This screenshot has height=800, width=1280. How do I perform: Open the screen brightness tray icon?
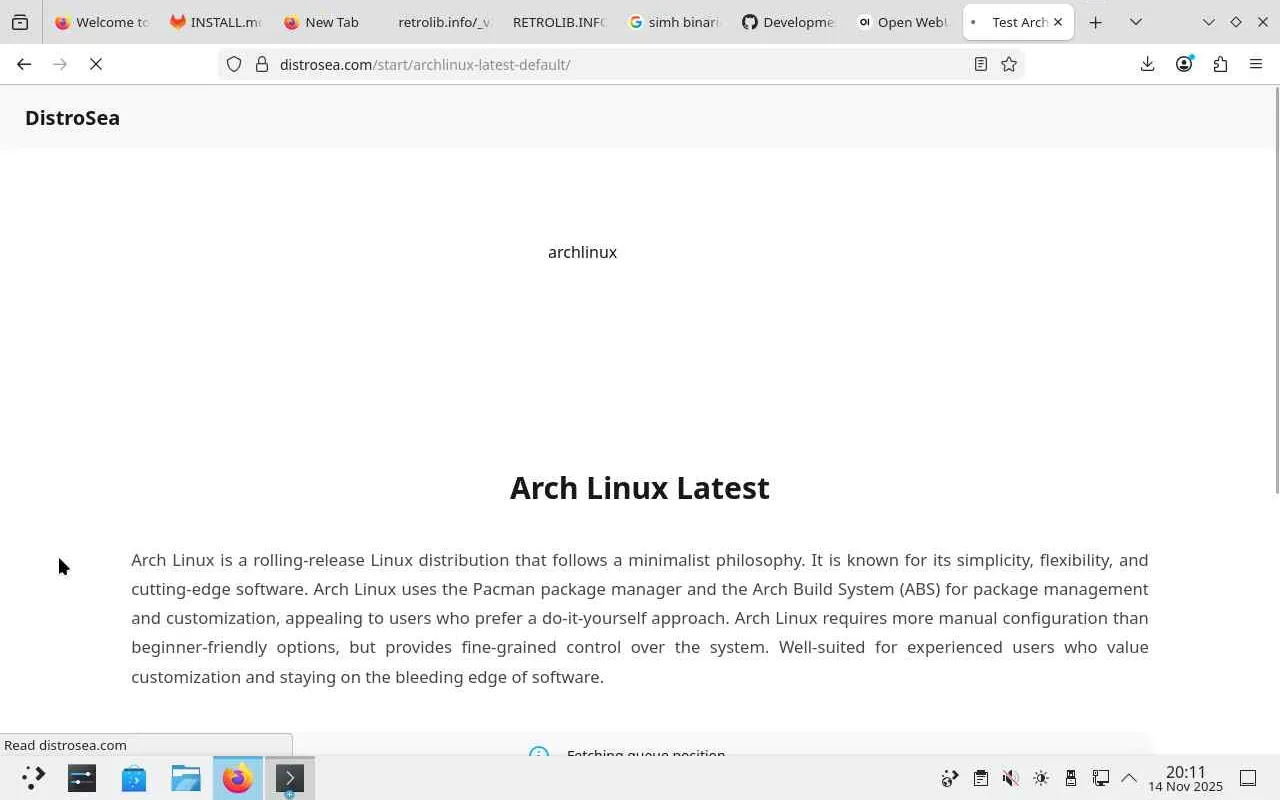1041,778
